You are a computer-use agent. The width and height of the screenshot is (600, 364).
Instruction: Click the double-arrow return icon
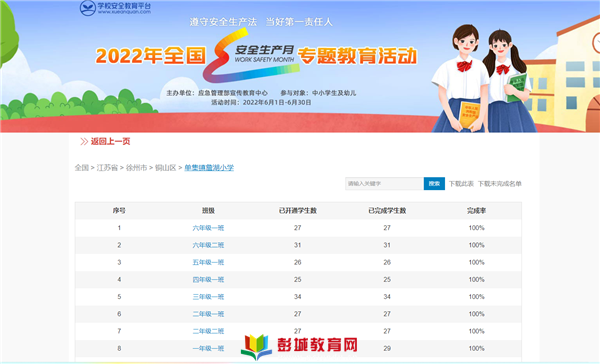pyautogui.click(x=84, y=142)
